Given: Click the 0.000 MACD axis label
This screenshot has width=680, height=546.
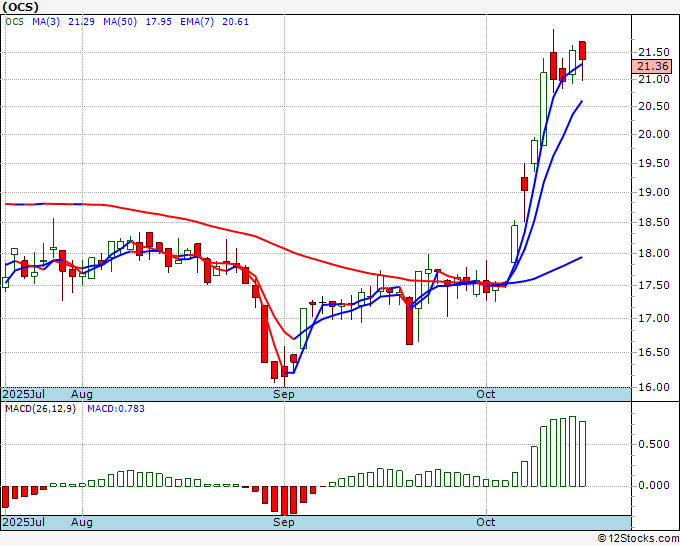Looking at the screenshot, I should [654, 486].
